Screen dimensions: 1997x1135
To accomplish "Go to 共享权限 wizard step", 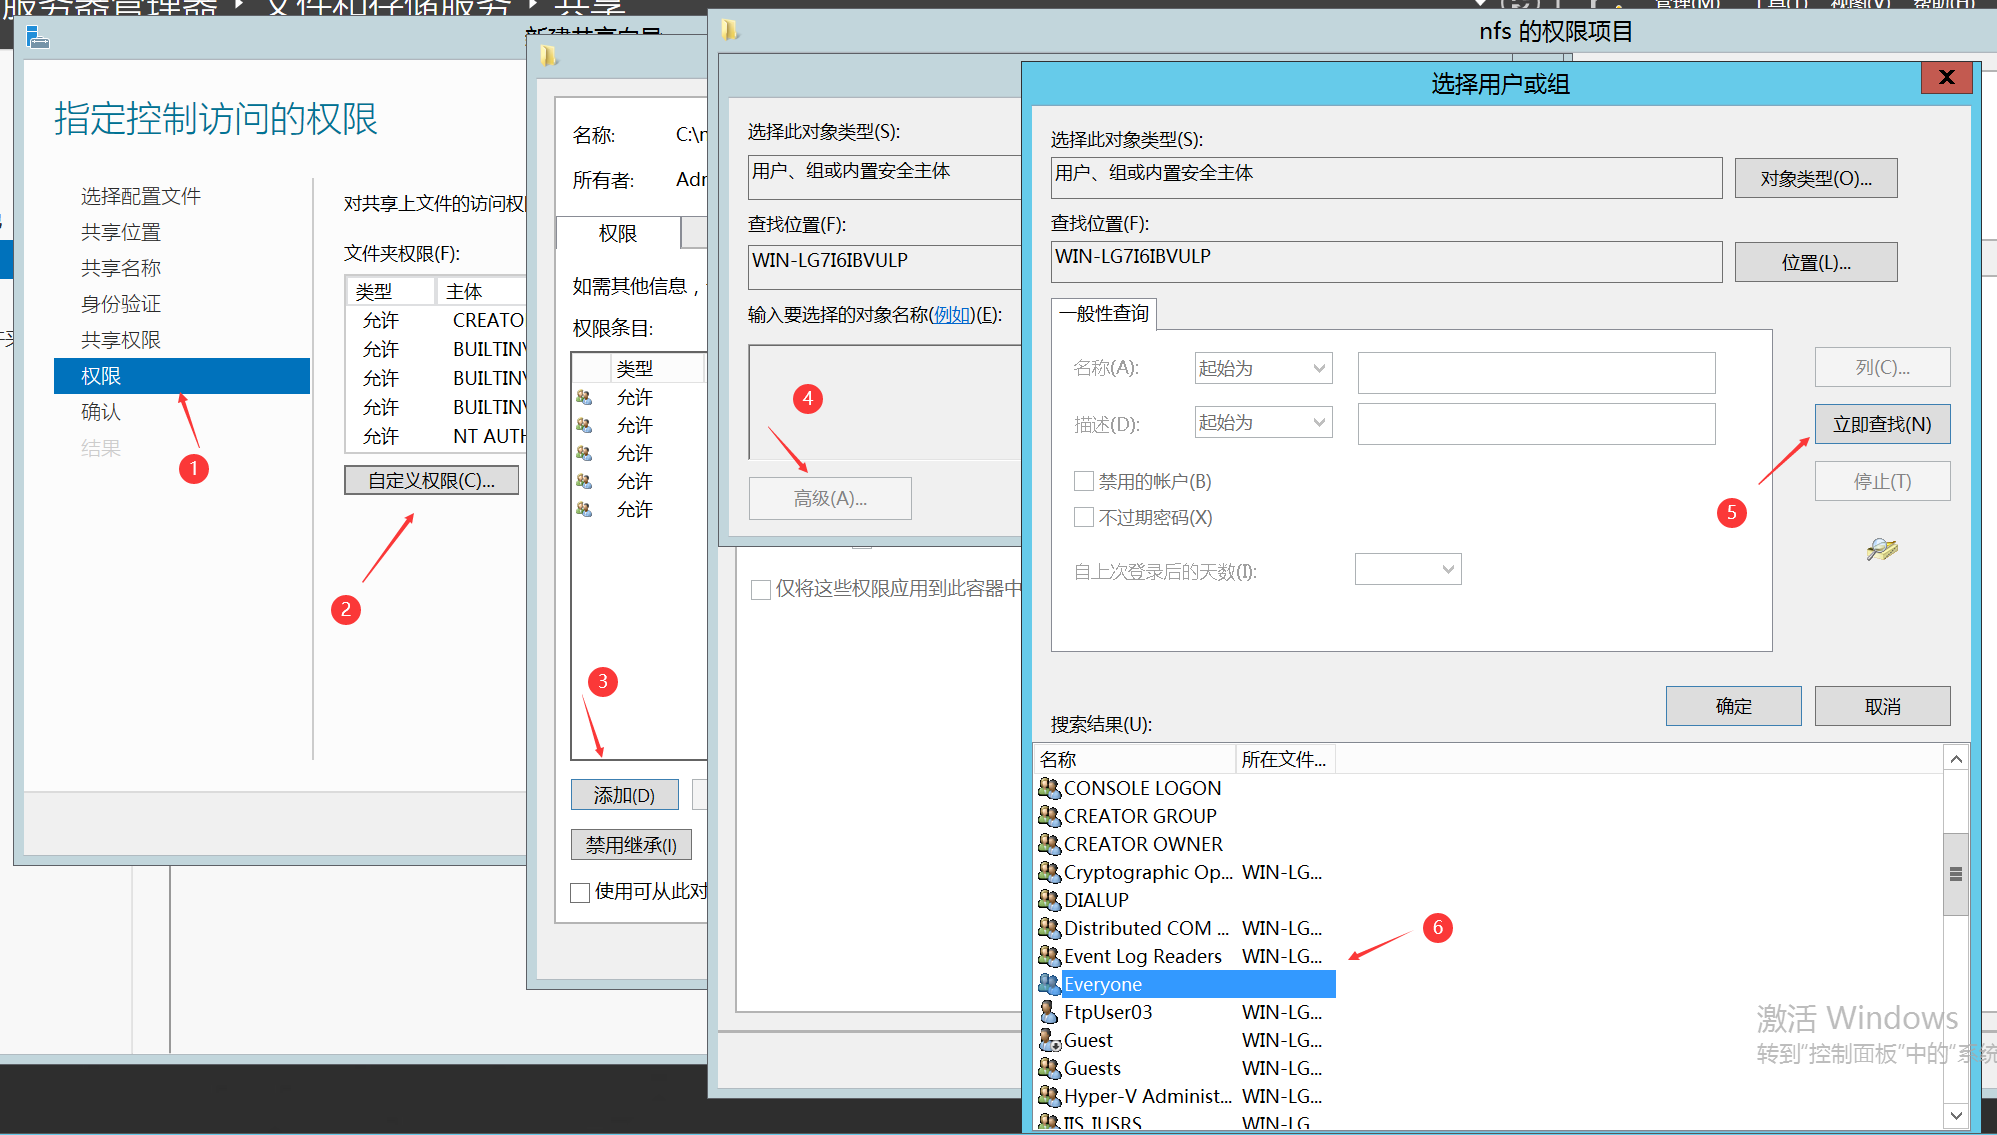I will (121, 340).
